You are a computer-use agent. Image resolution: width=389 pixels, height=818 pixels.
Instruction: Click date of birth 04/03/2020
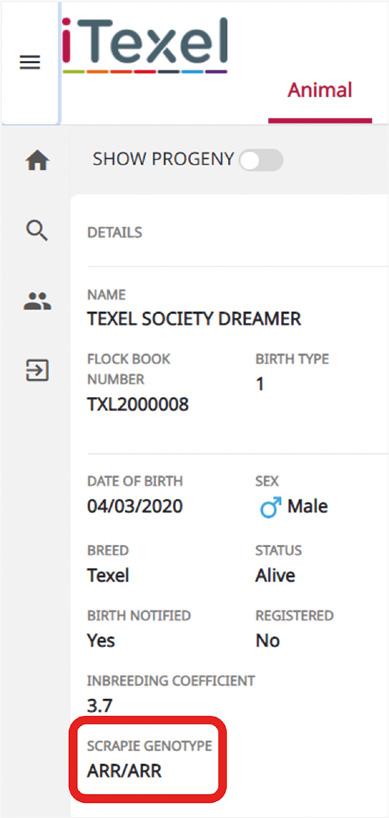(135, 506)
